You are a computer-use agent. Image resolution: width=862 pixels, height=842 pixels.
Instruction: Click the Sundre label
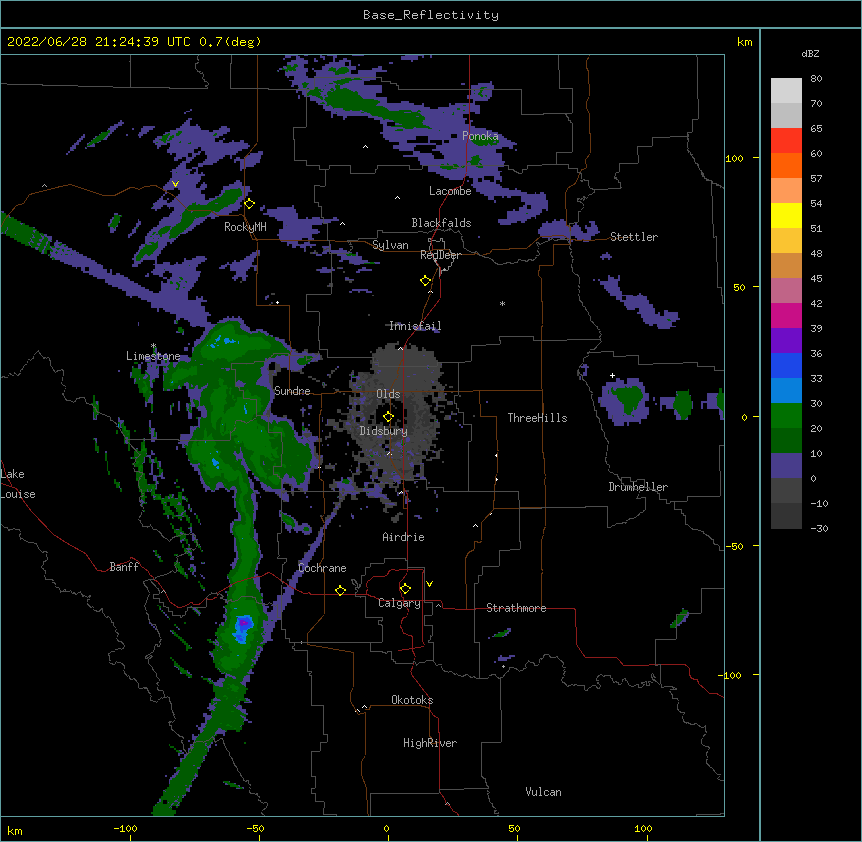[292, 391]
